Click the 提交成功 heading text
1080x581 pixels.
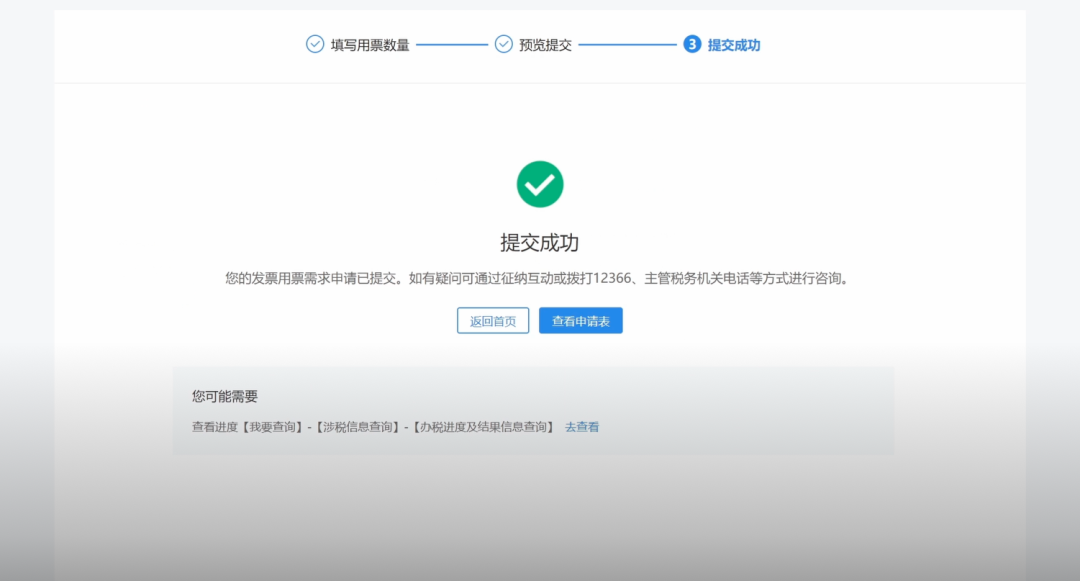point(539,243)
